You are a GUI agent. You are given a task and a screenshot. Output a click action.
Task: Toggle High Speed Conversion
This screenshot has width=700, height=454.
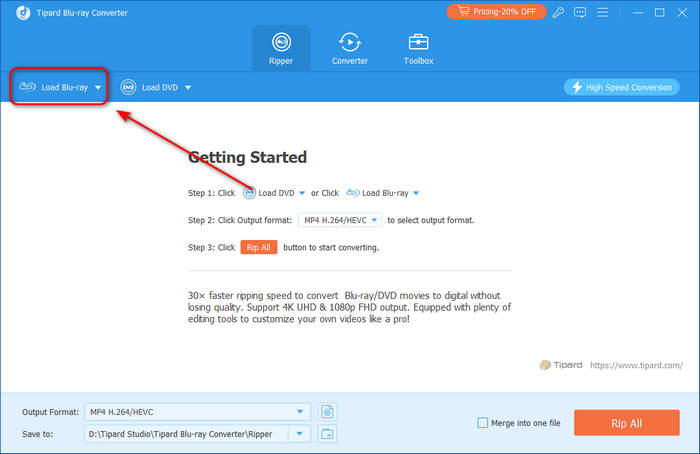click(621, 87)
